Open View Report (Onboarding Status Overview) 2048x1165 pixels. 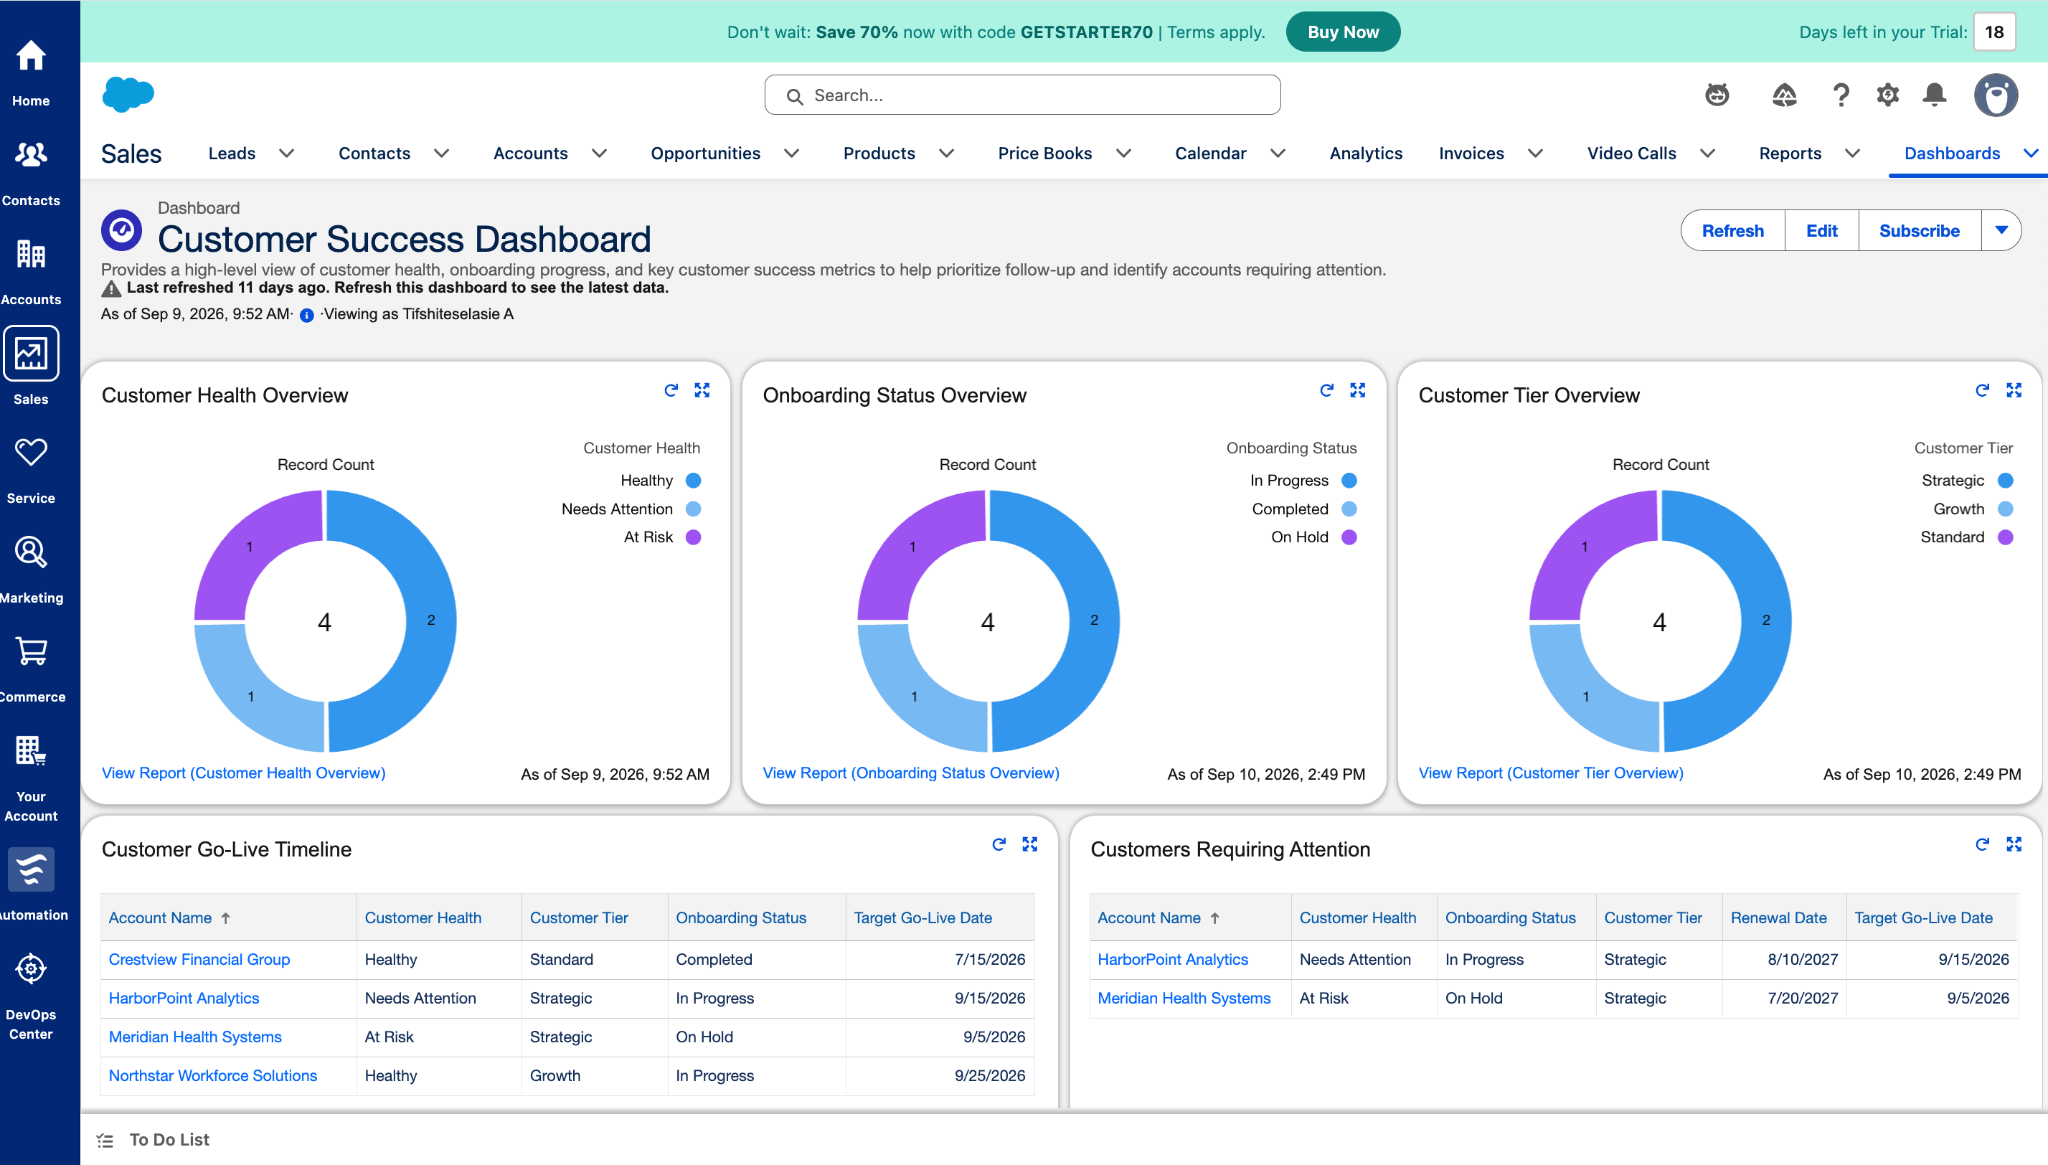coord(911,773)
